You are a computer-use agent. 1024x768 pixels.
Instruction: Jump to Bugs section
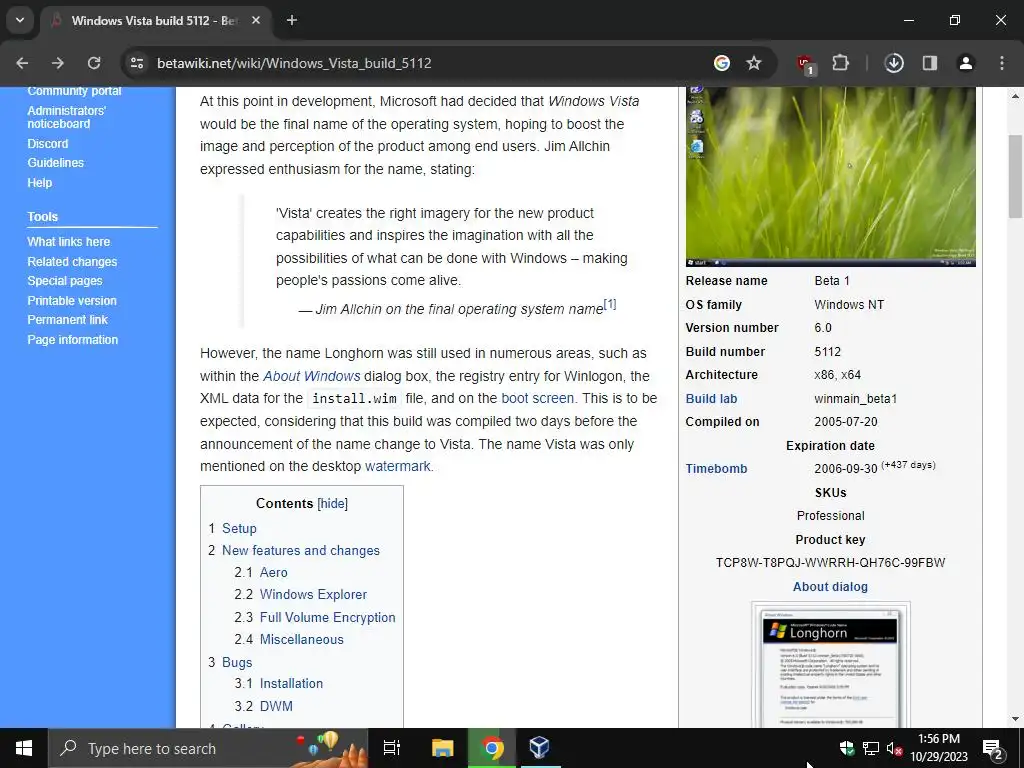(237, 662)
